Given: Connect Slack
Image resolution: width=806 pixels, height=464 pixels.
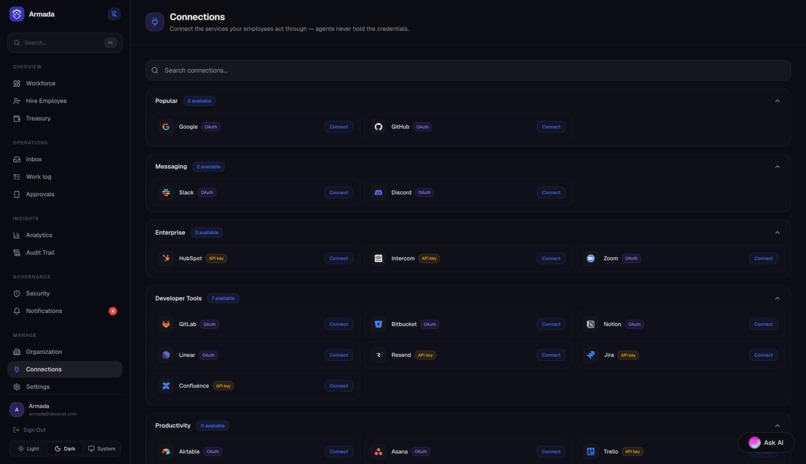Looking at the screenshot, I should click(x=339, y=193).
